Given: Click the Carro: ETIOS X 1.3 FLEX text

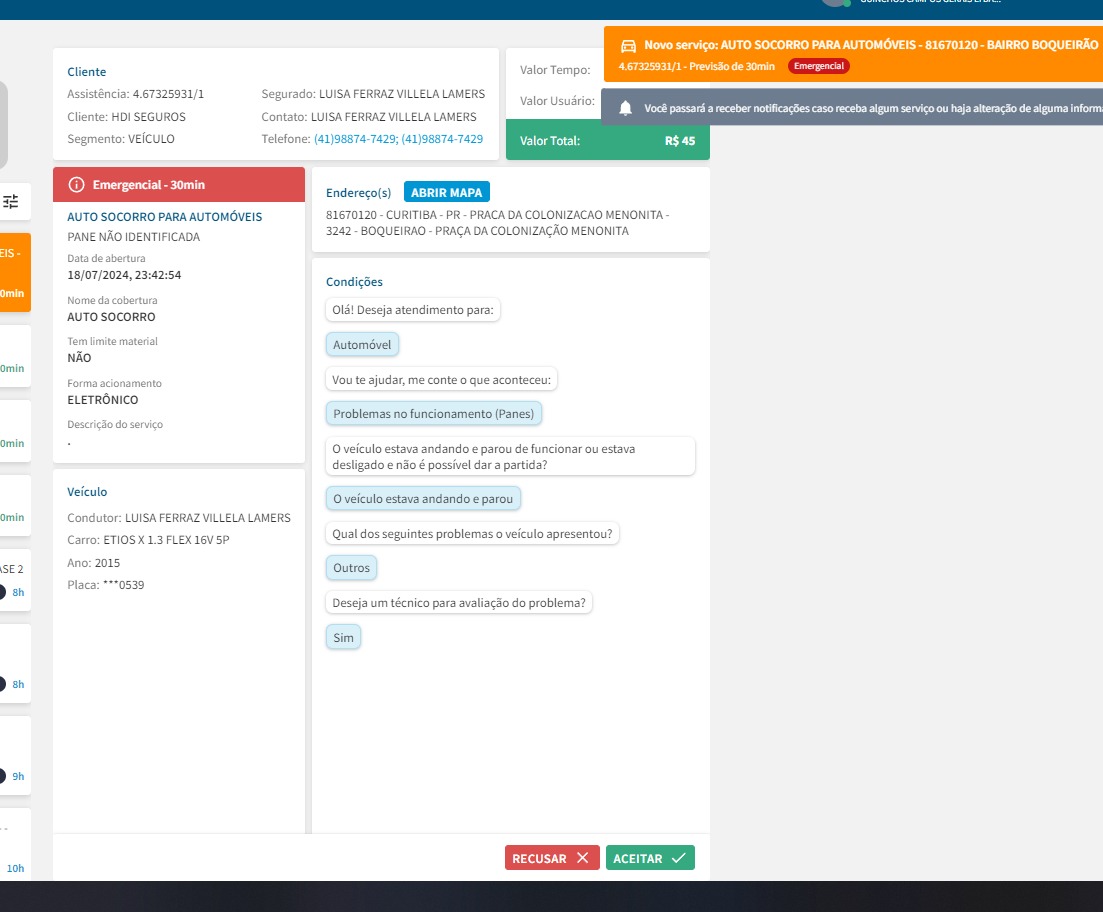Looking at the screenshot, I should point(148,540).
